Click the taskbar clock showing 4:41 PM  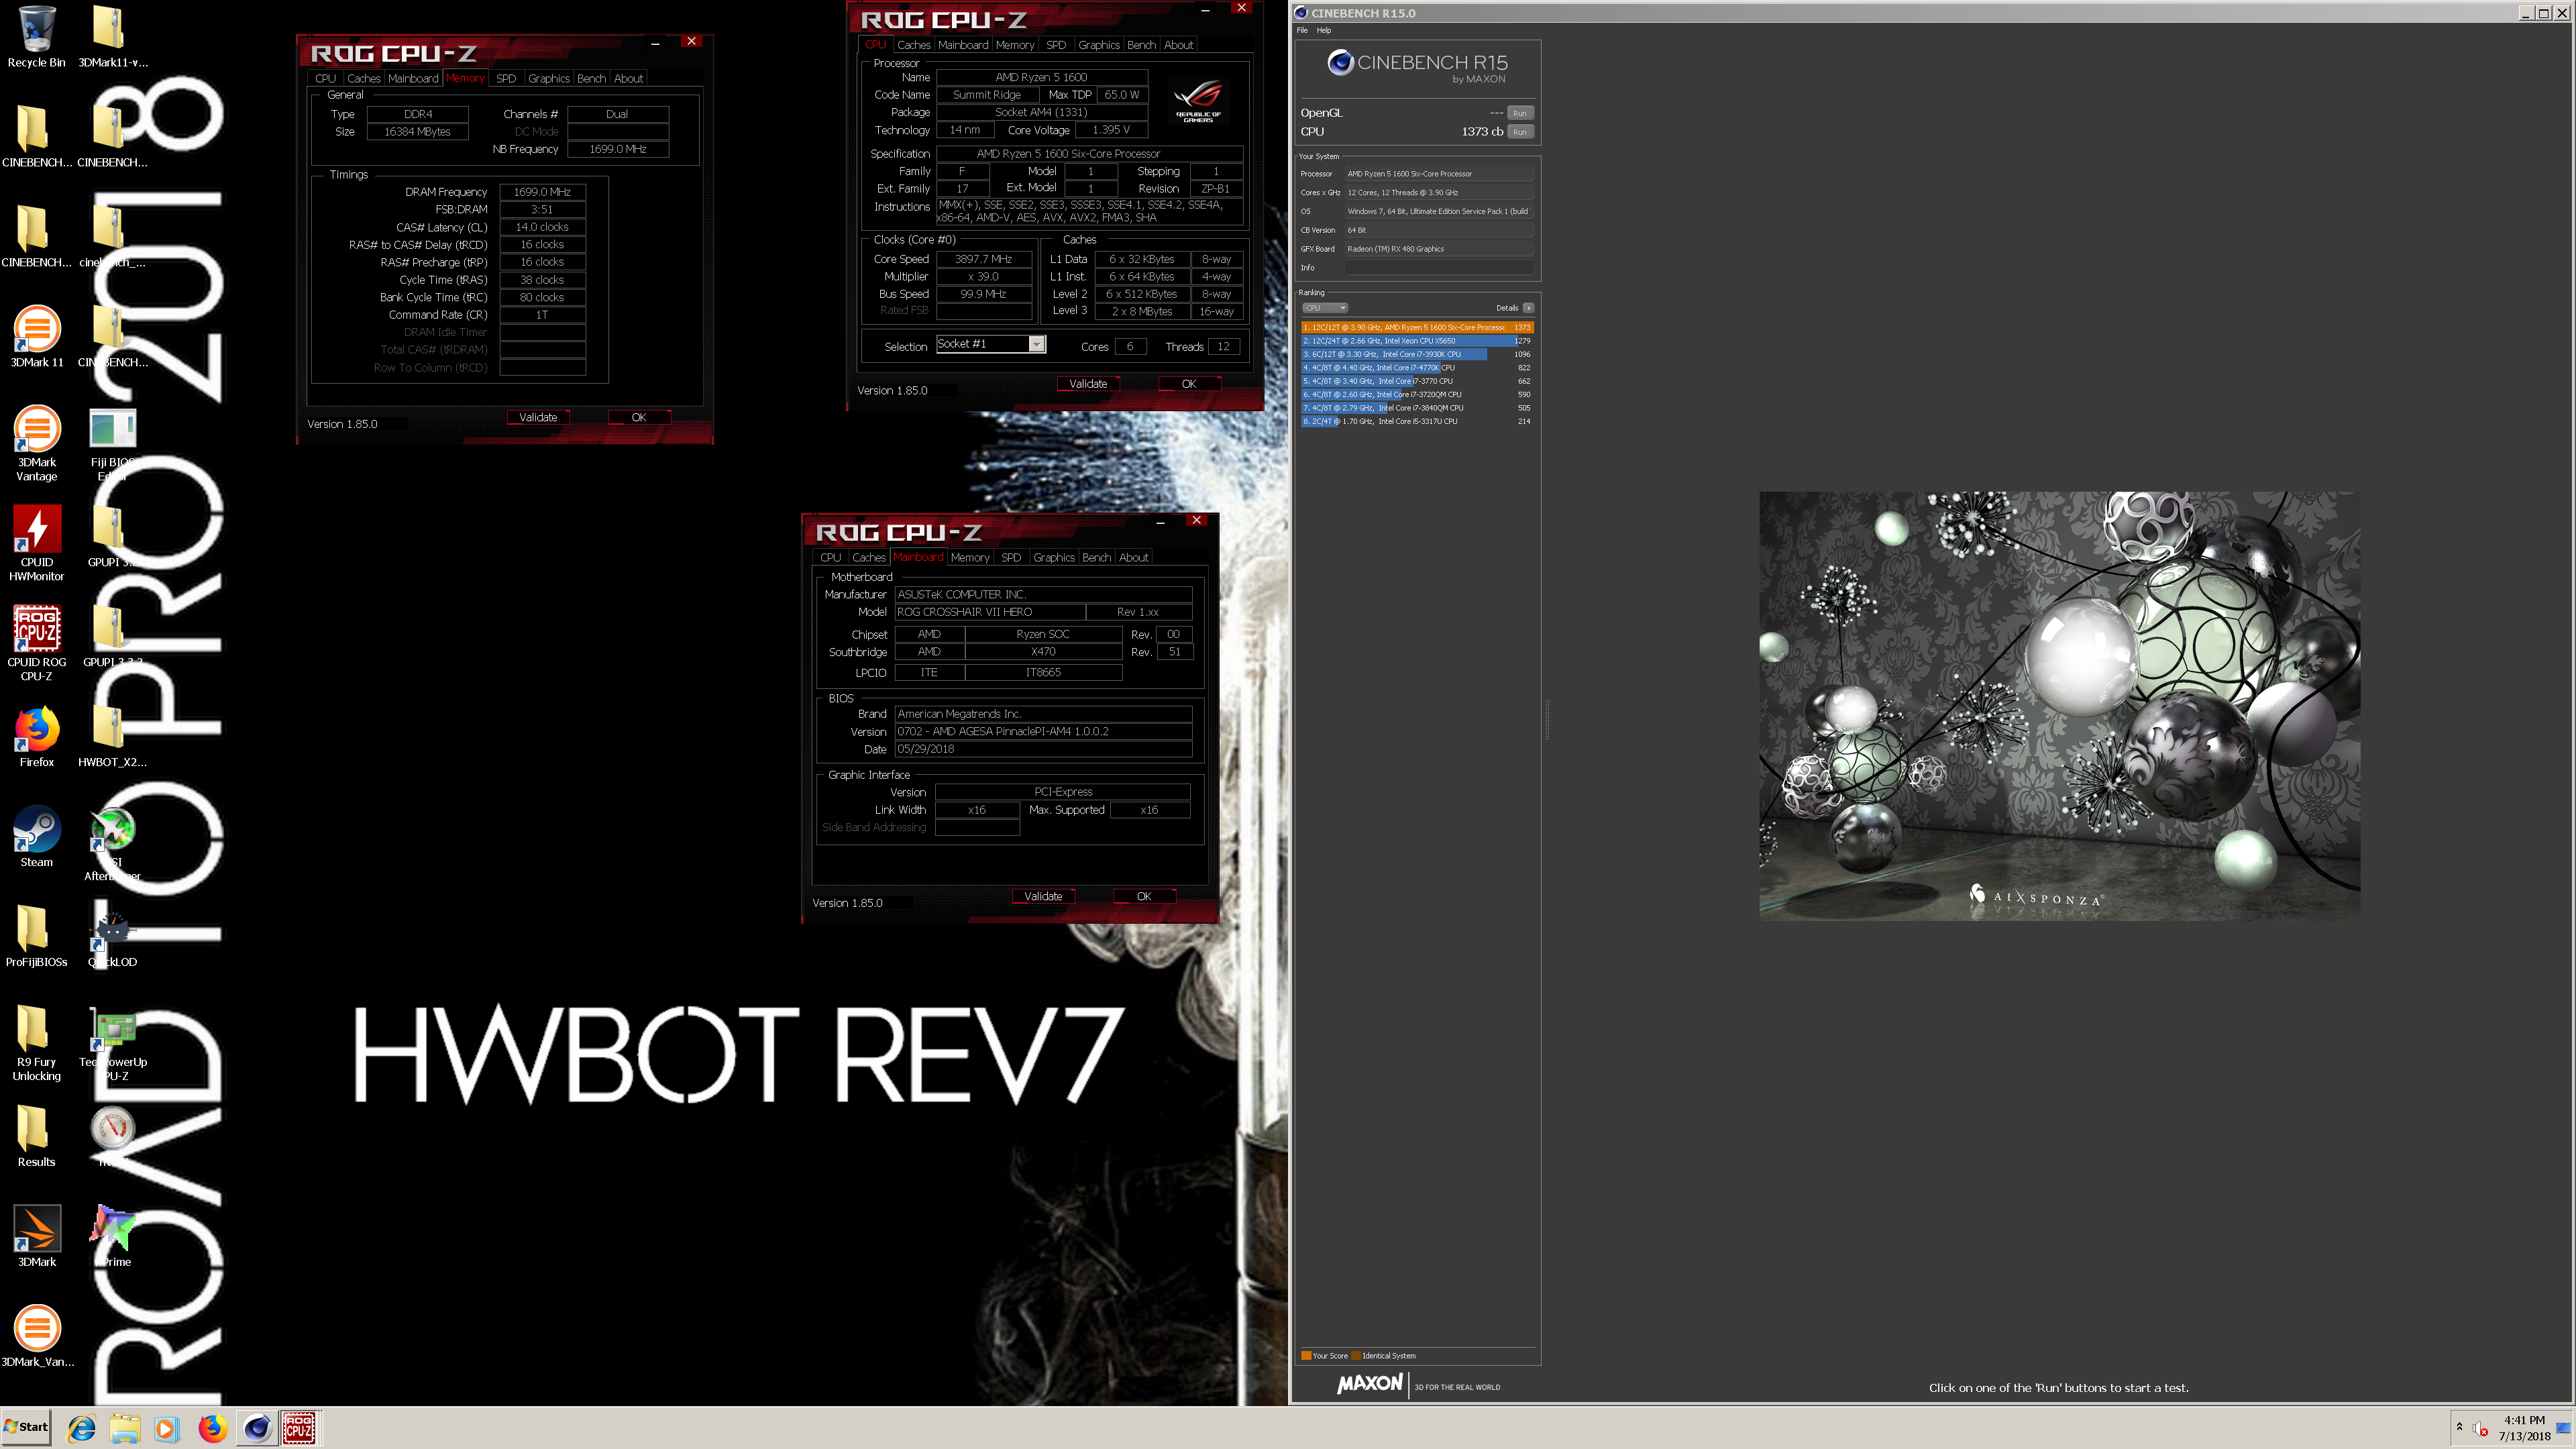pyautogui.click(x=2524, y=1428)
